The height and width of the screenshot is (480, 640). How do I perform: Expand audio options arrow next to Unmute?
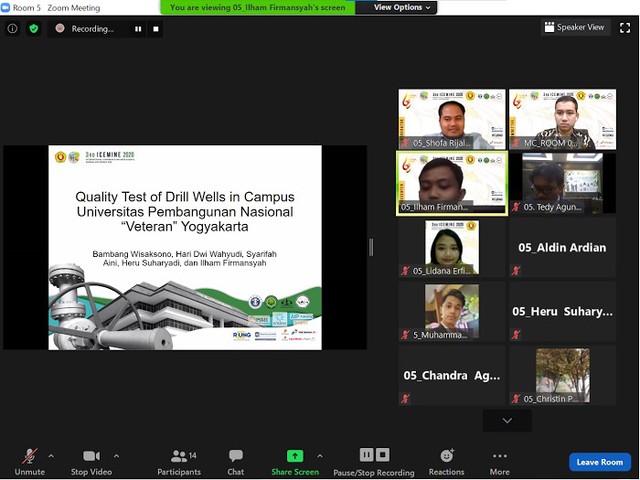coord(51,456)
